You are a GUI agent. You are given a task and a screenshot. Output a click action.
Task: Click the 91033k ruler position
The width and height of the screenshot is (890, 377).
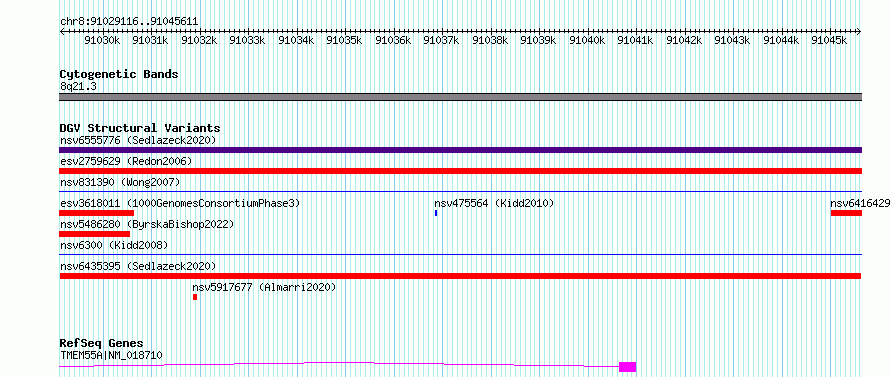point(247,40)
